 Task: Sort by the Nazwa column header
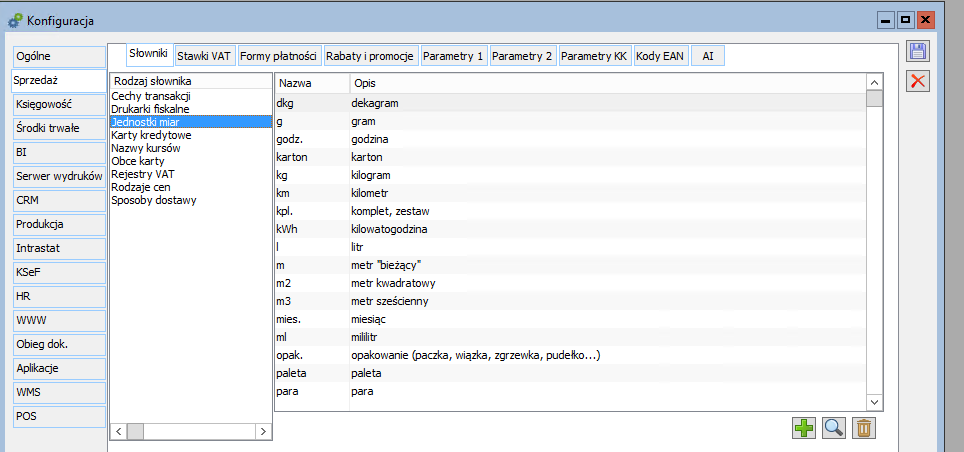(x=311, y=82)
